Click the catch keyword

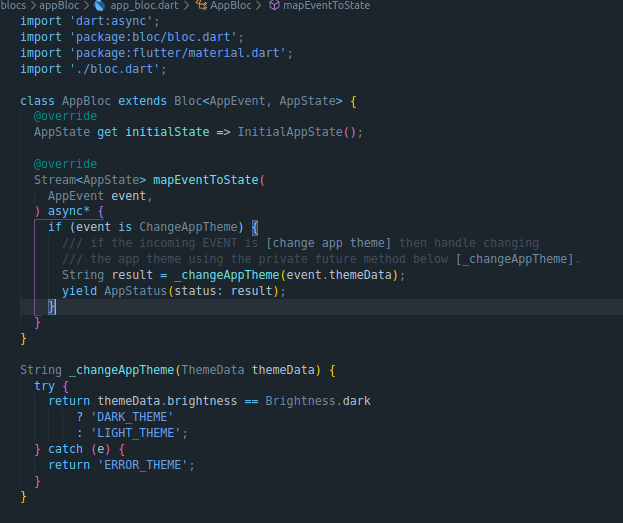[65, 449]
